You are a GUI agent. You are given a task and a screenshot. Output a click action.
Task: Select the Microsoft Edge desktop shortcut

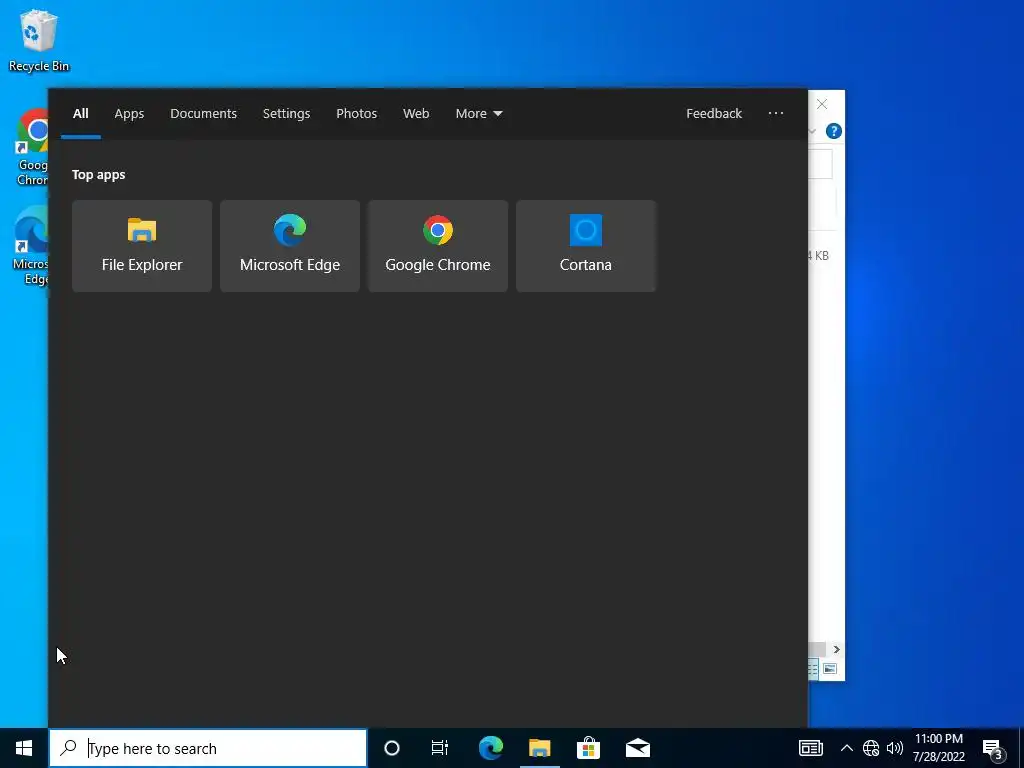click(x=30, y=246)
